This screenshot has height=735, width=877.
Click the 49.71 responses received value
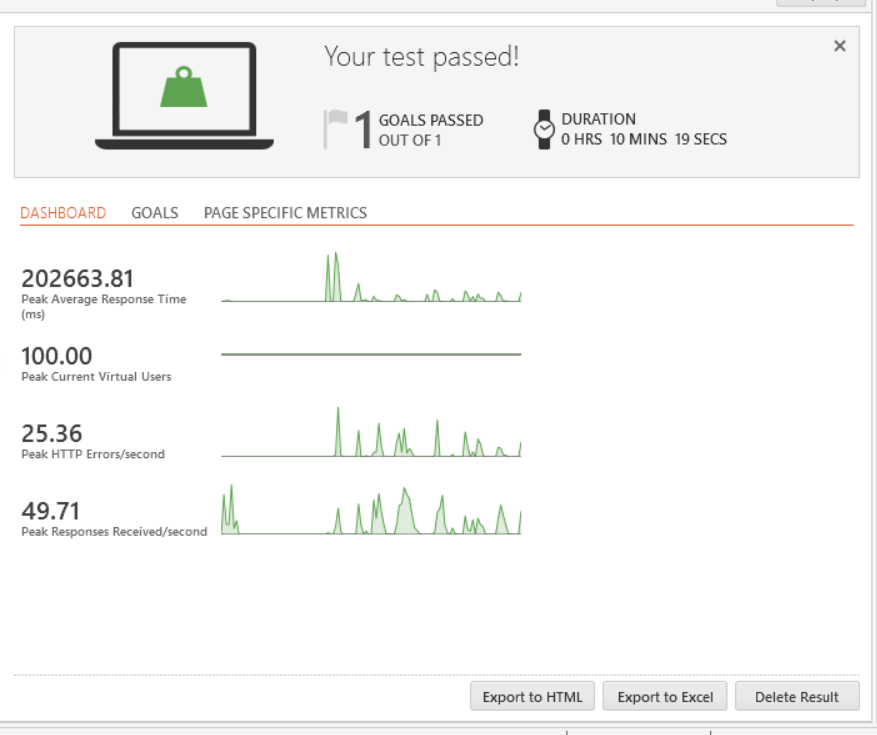click(x=51, y=512)
